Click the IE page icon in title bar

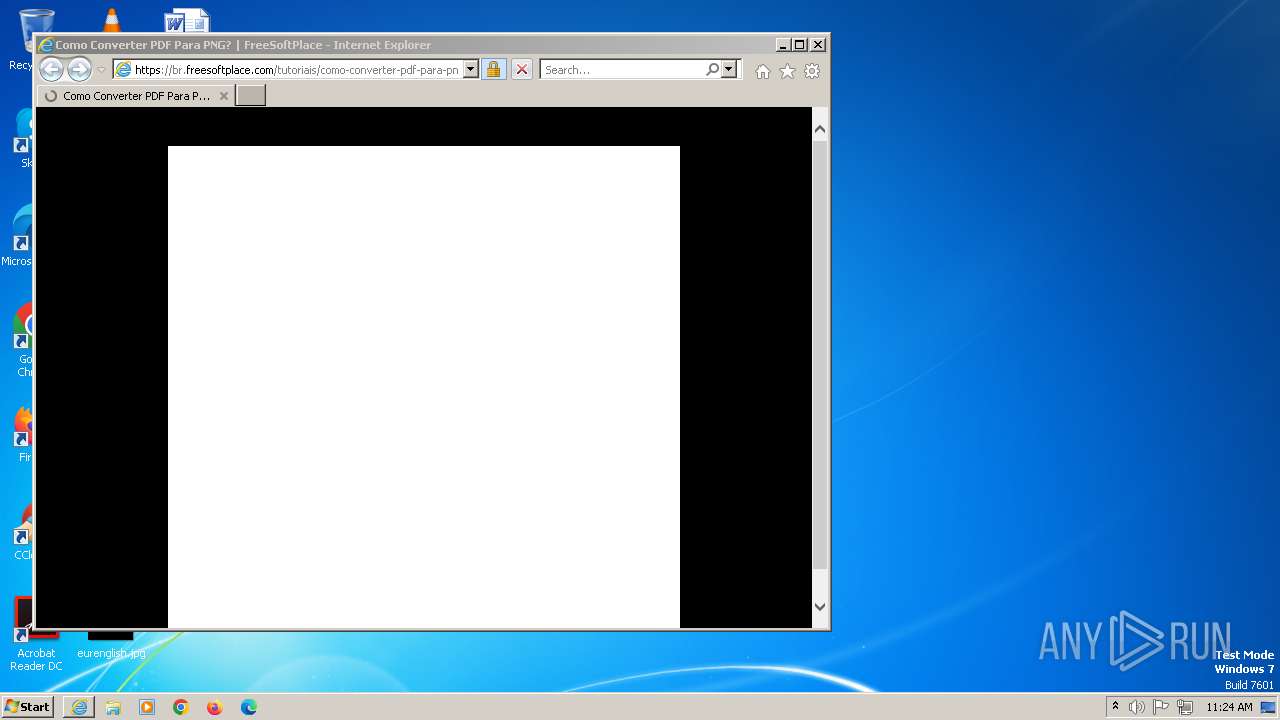click(x=45, y=45)
